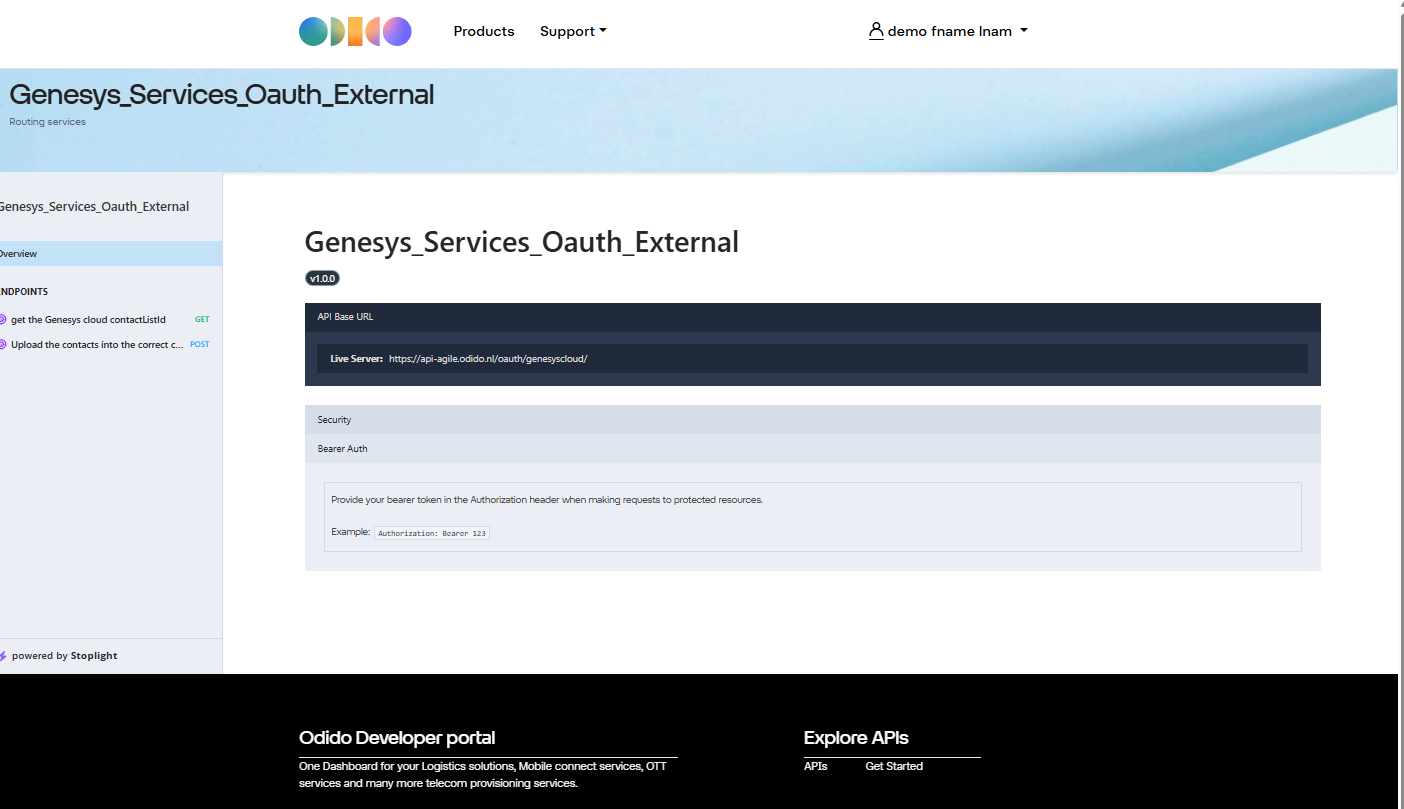Click the user profile icon in the header
Screen dimensions: 1404x809
click(876, 31)
